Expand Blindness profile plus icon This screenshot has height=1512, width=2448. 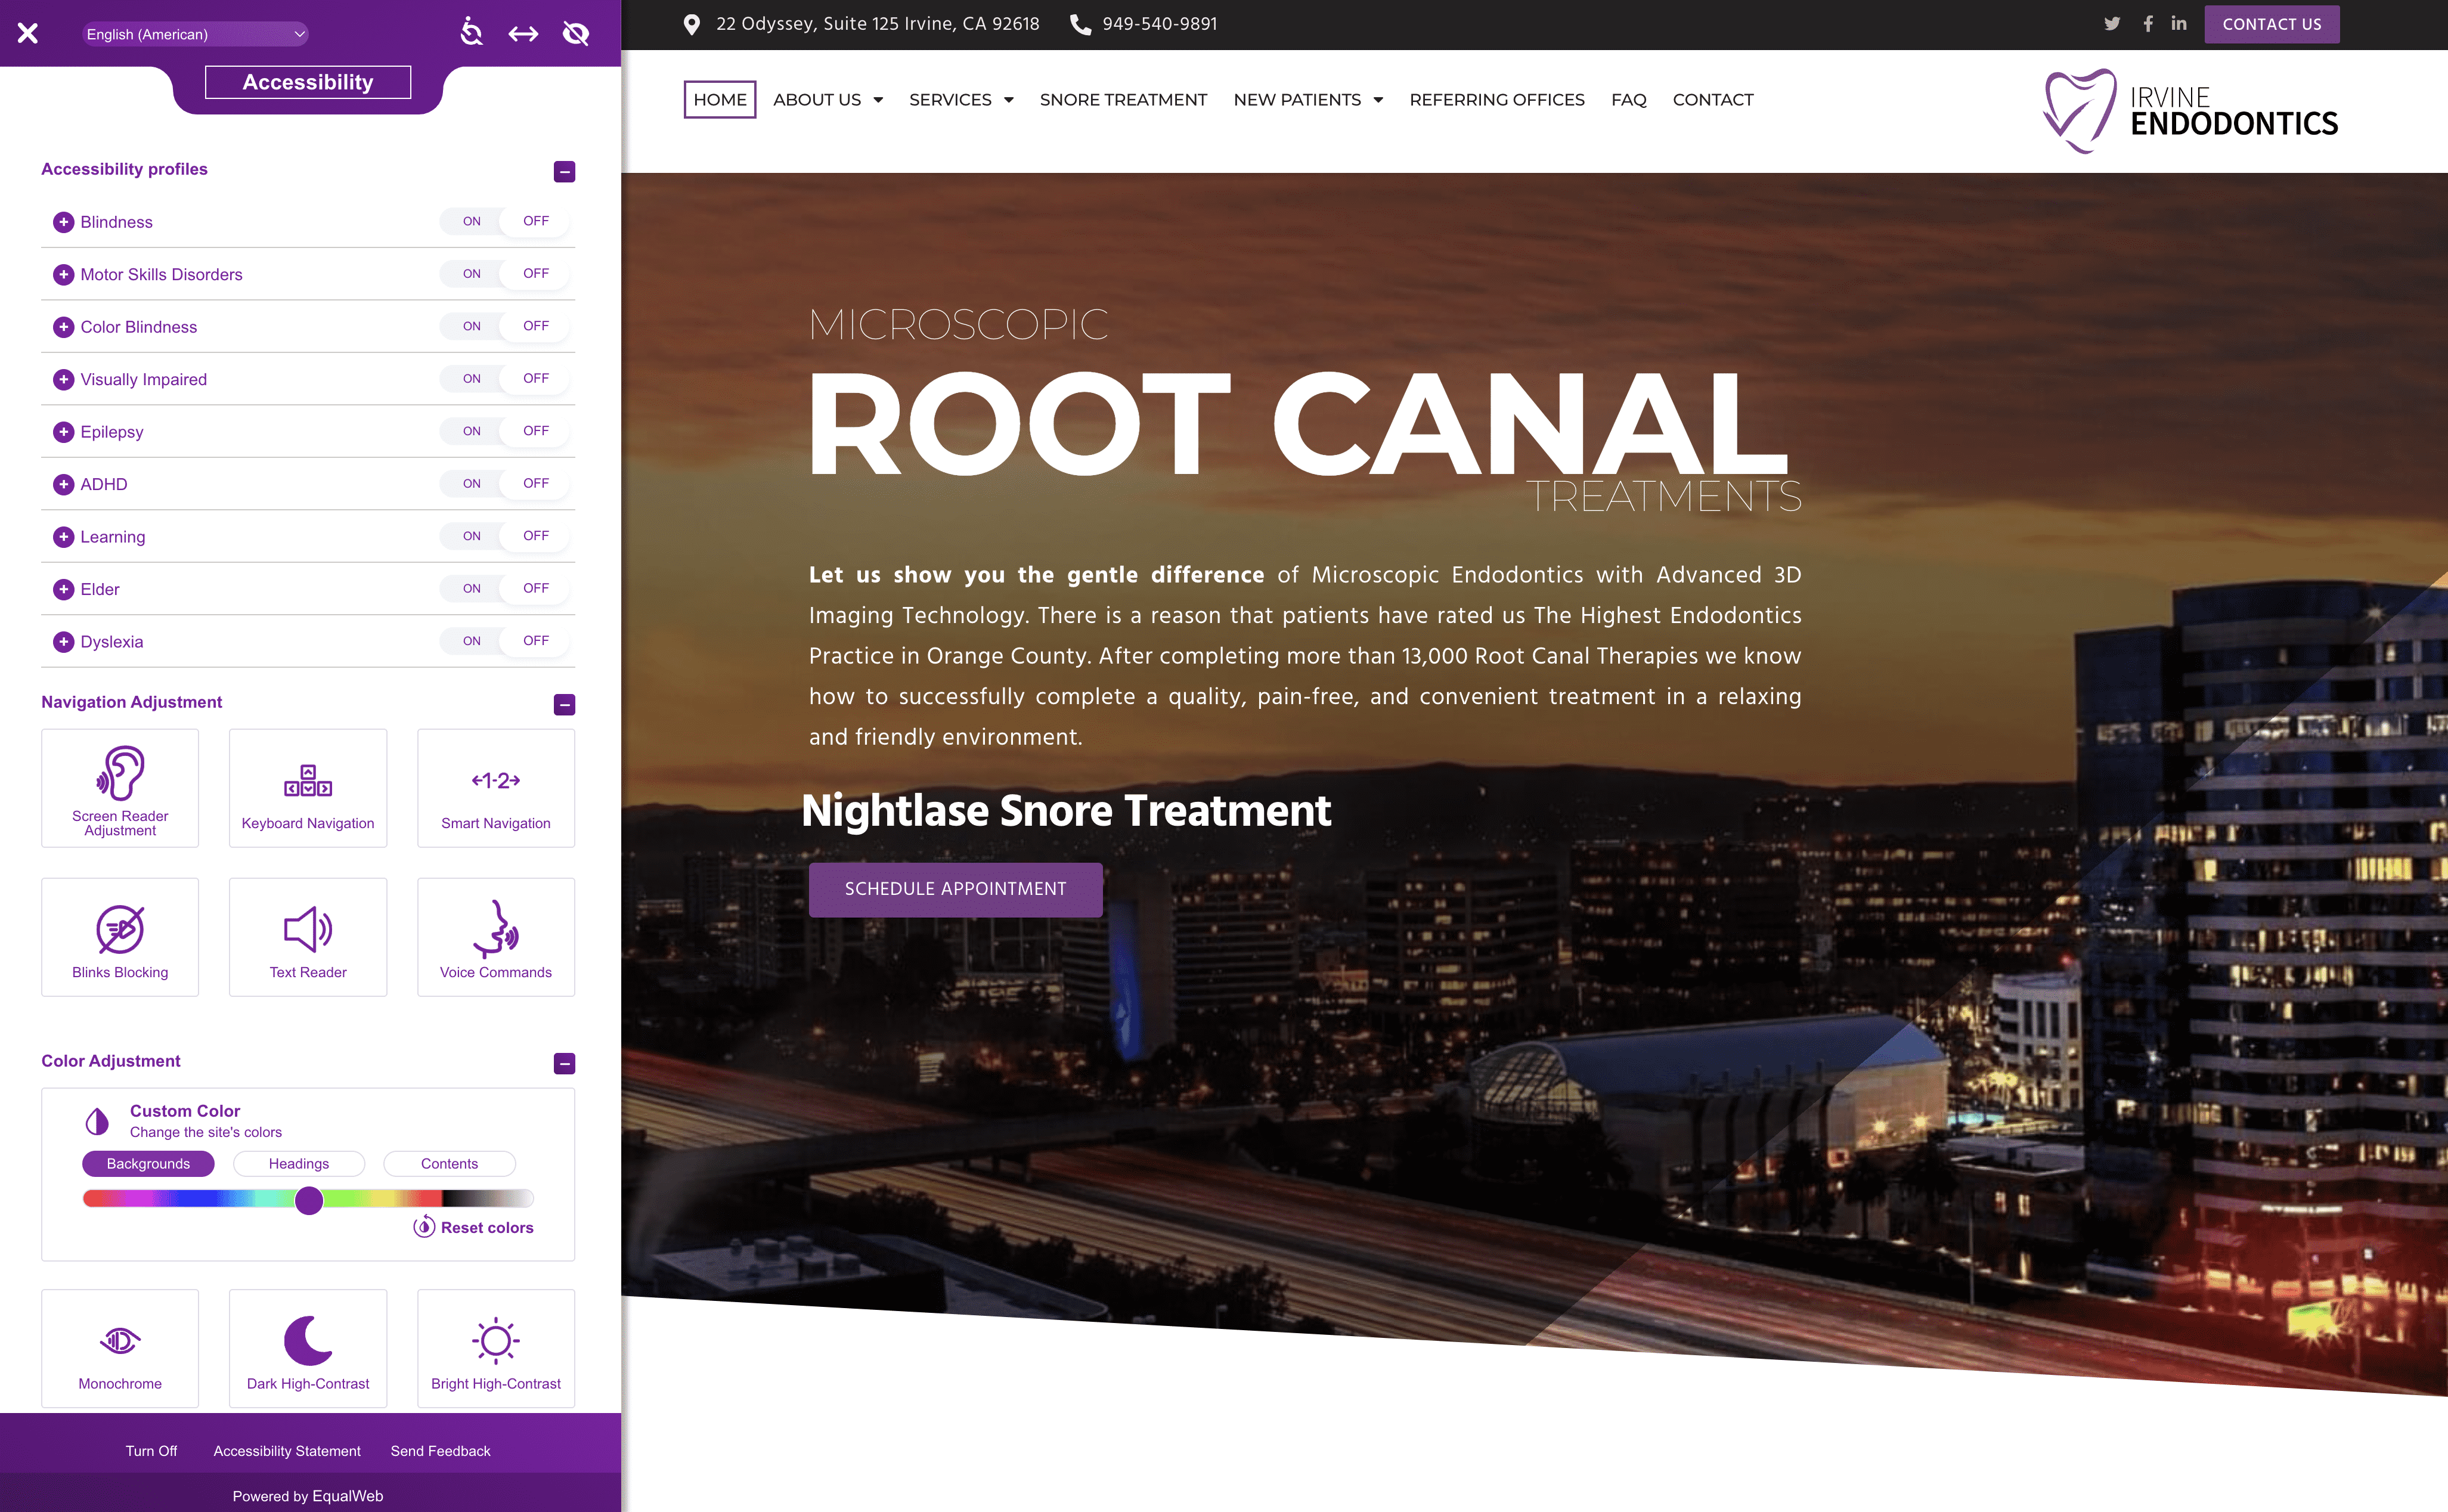click(64, 222)
